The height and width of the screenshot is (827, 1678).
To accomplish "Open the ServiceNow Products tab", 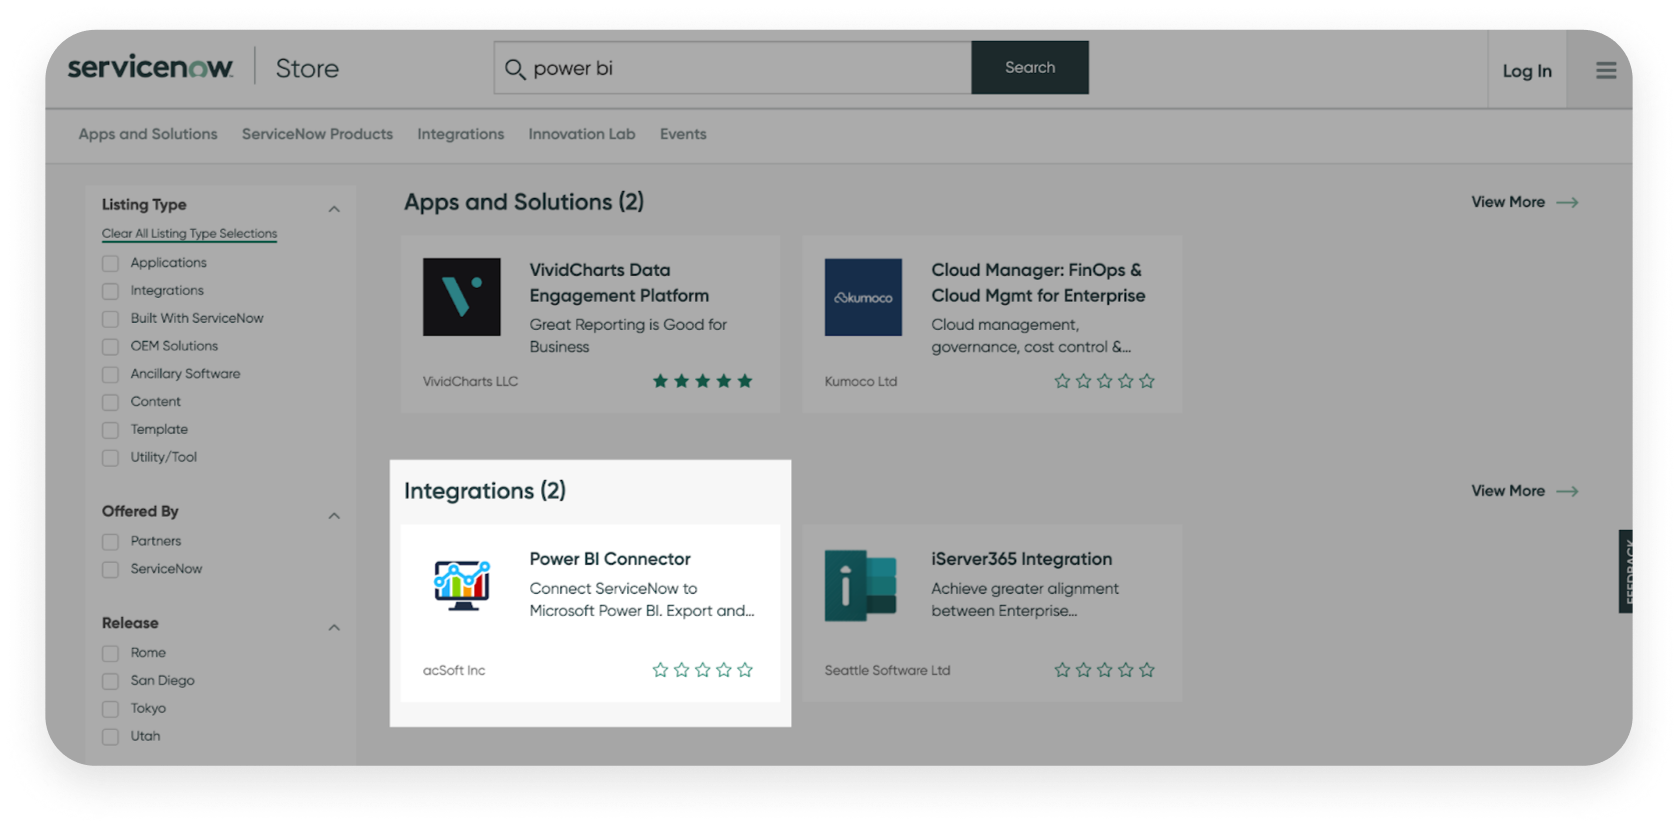I will (317, 134).
